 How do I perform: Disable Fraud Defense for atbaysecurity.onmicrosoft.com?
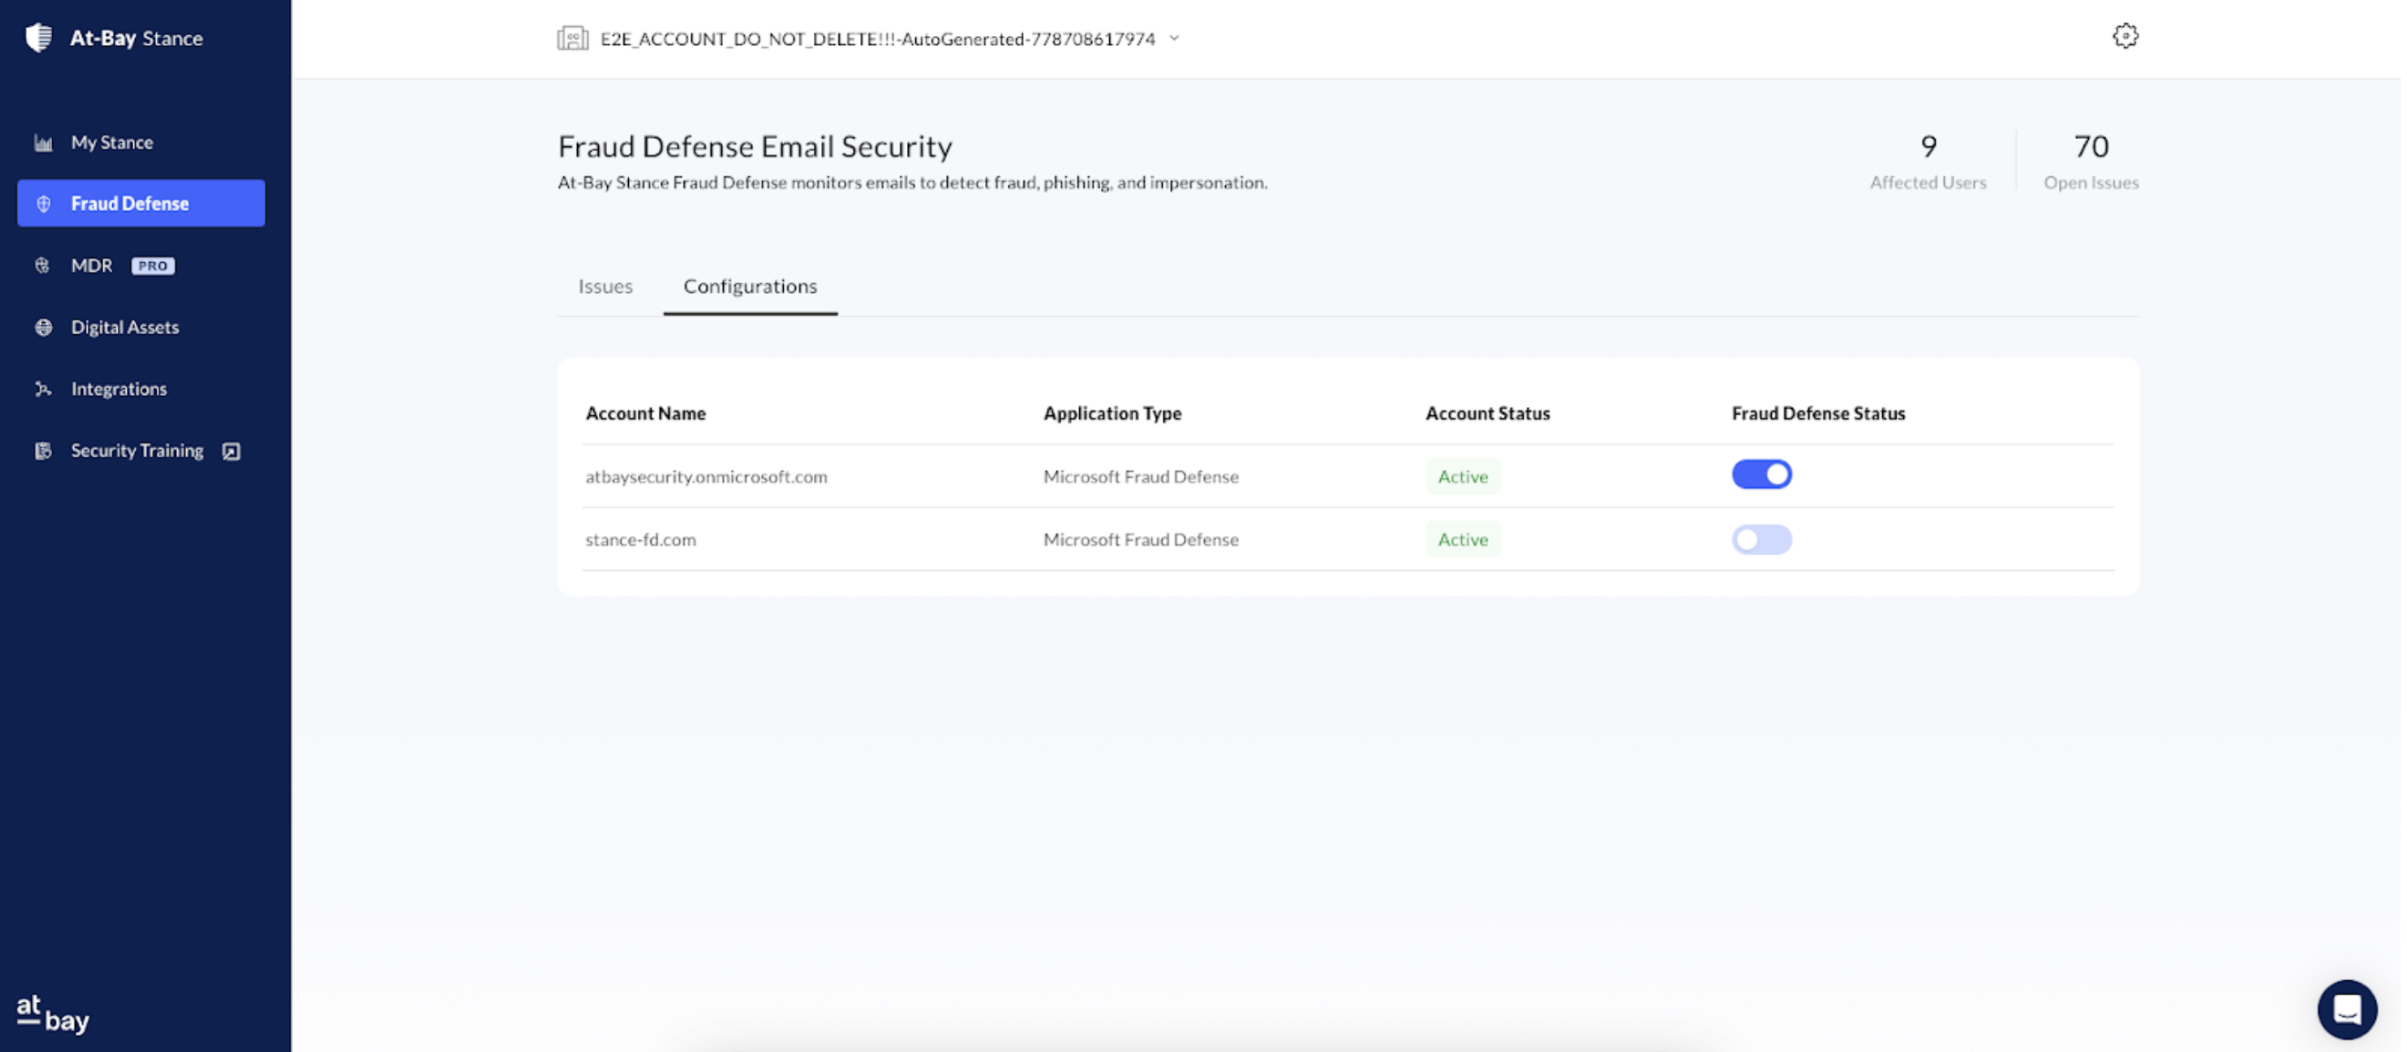pos(1761,475)
